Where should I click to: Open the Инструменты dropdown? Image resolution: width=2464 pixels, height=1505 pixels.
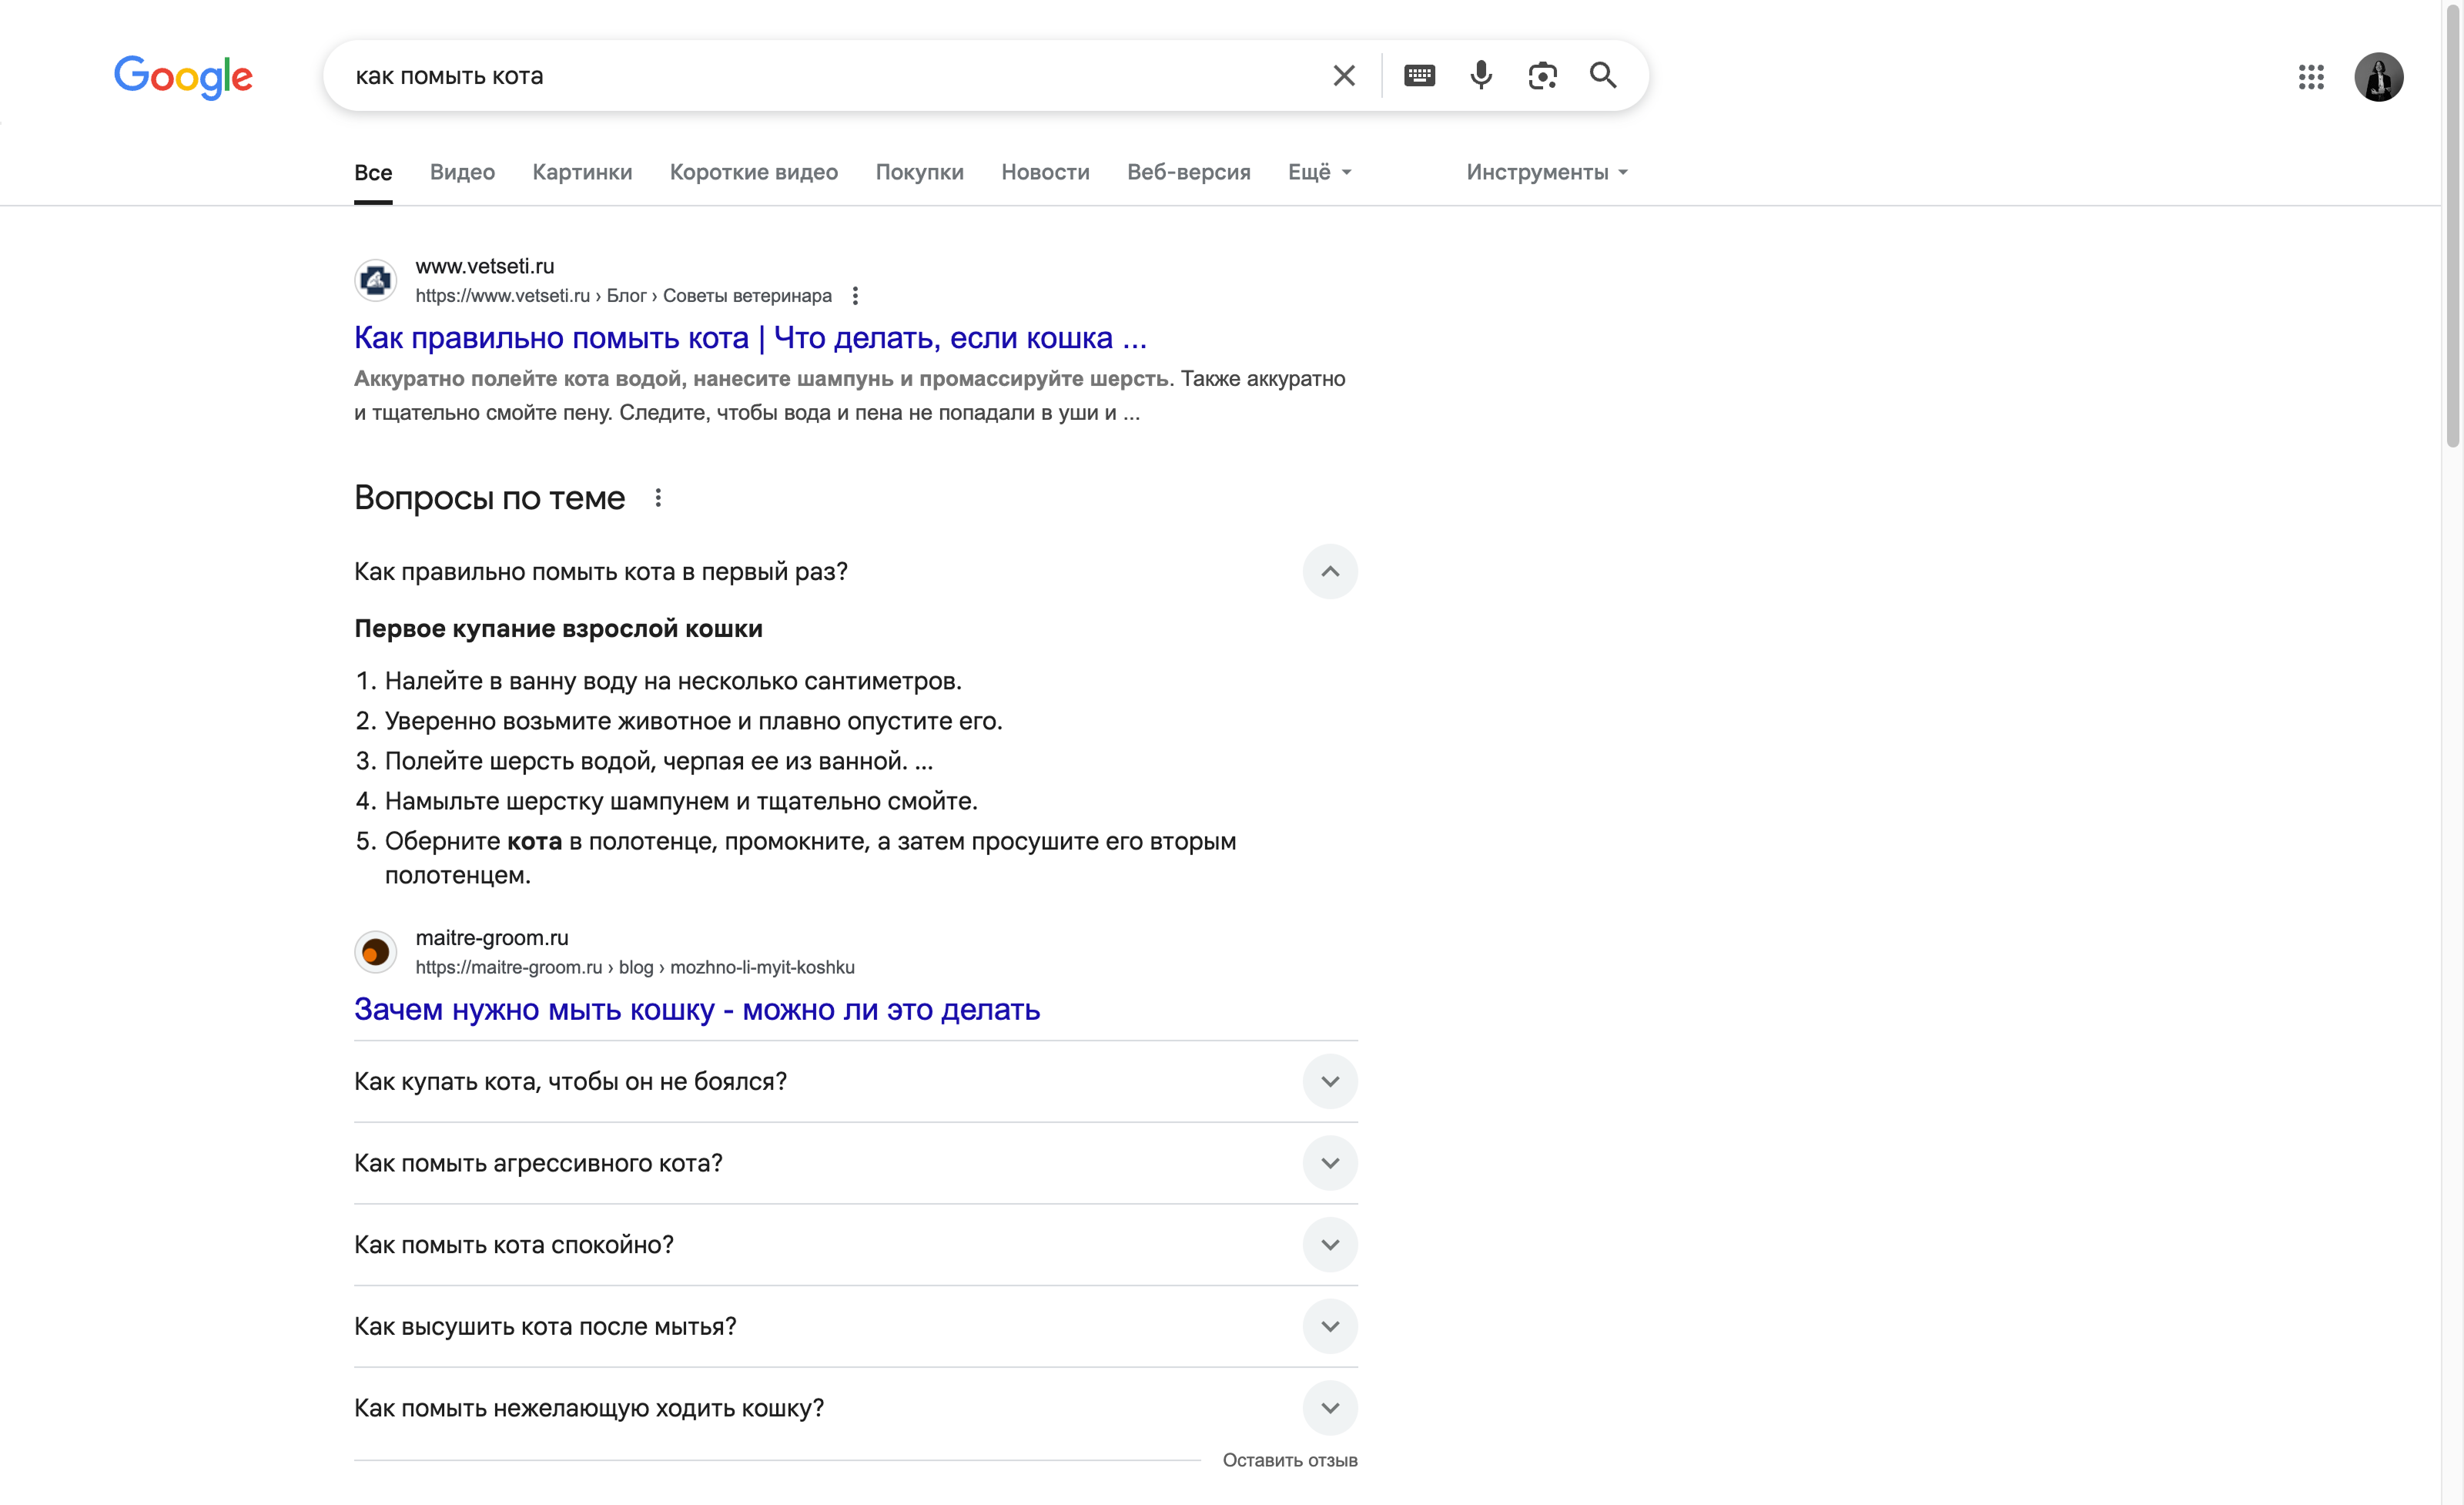point(1546,172)
